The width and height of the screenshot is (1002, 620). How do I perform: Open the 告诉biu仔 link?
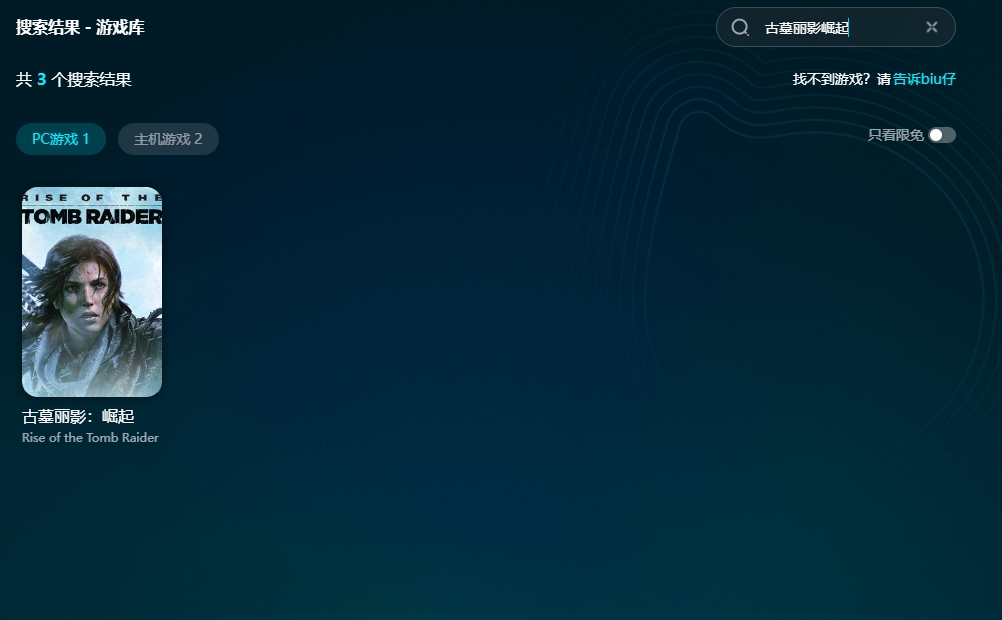click(924, 79)
